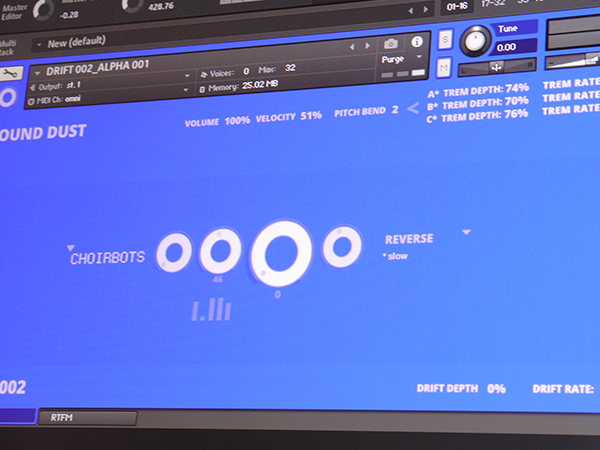
Task: Click the fourth ring knob next to REVERSE
Action: click(x=342, y=246)
